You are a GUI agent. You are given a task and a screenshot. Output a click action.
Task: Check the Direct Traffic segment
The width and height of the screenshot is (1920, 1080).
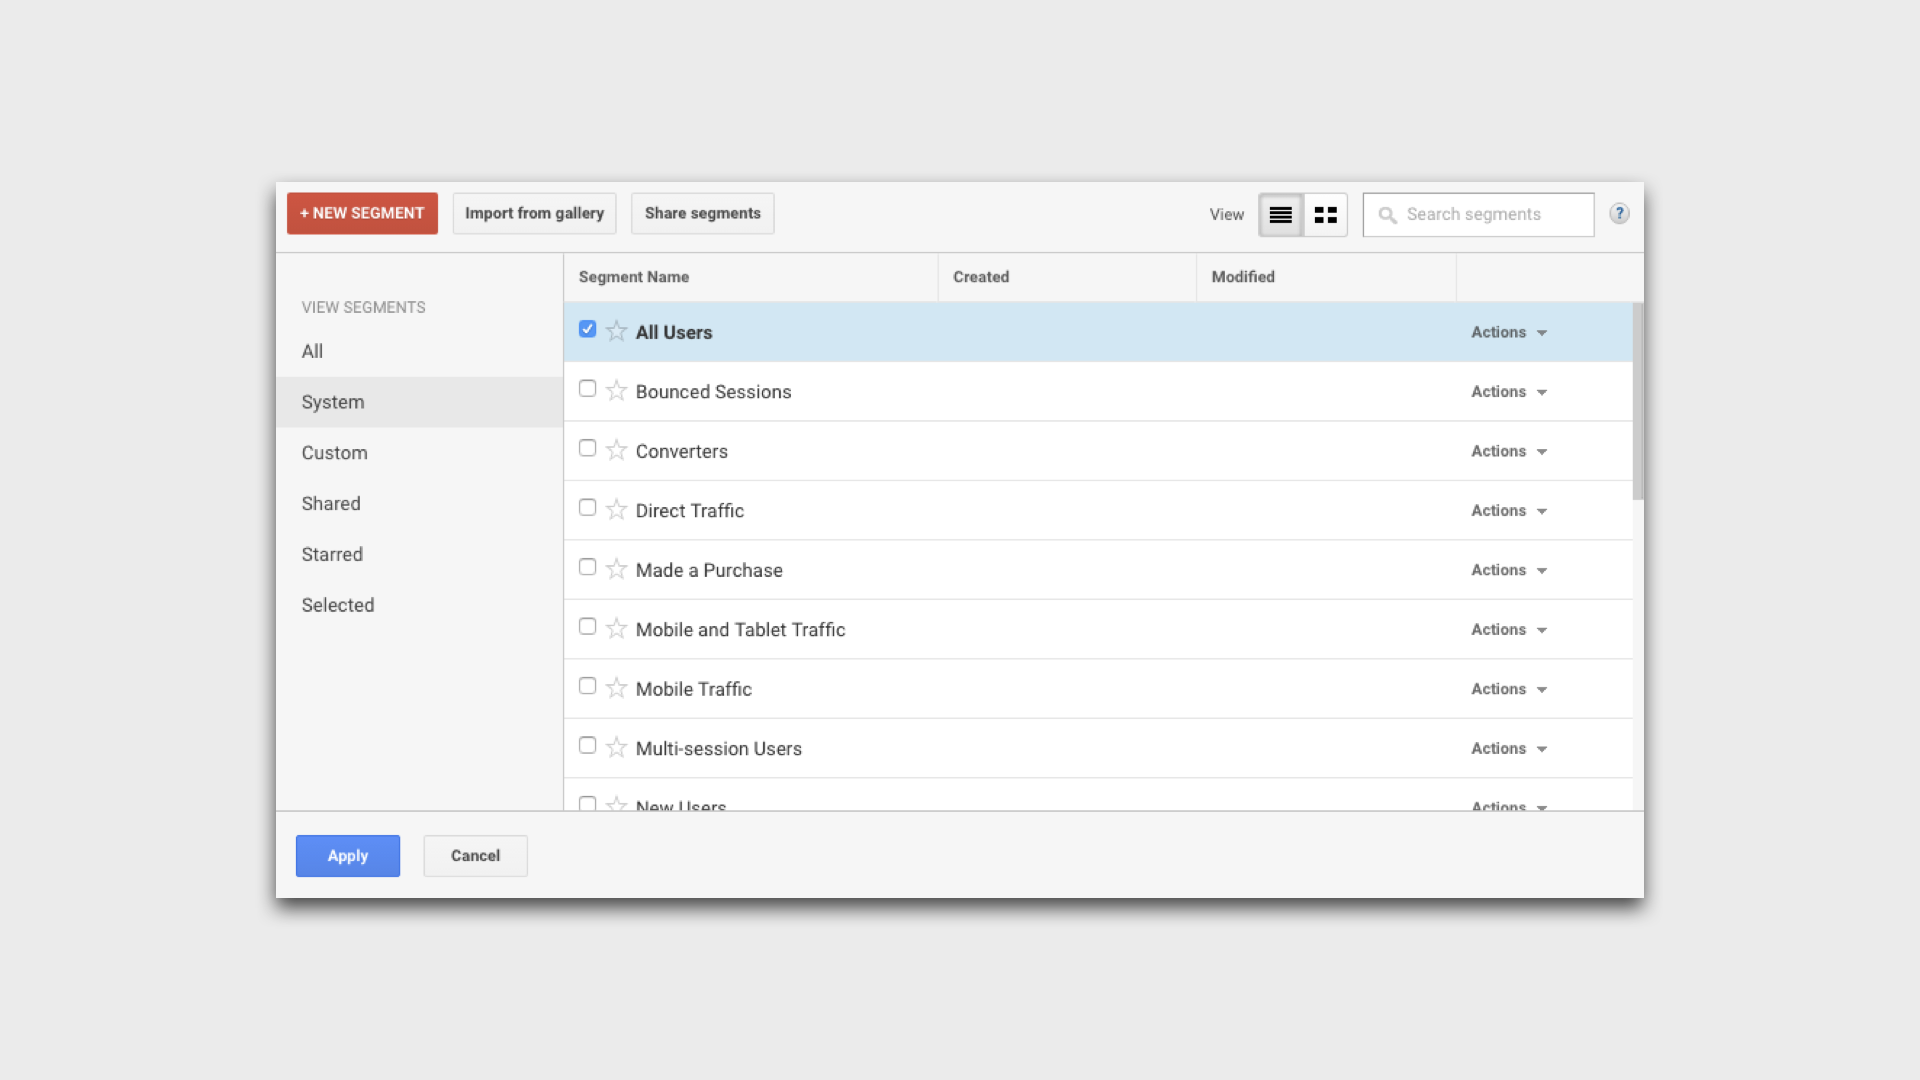(587, 507)
